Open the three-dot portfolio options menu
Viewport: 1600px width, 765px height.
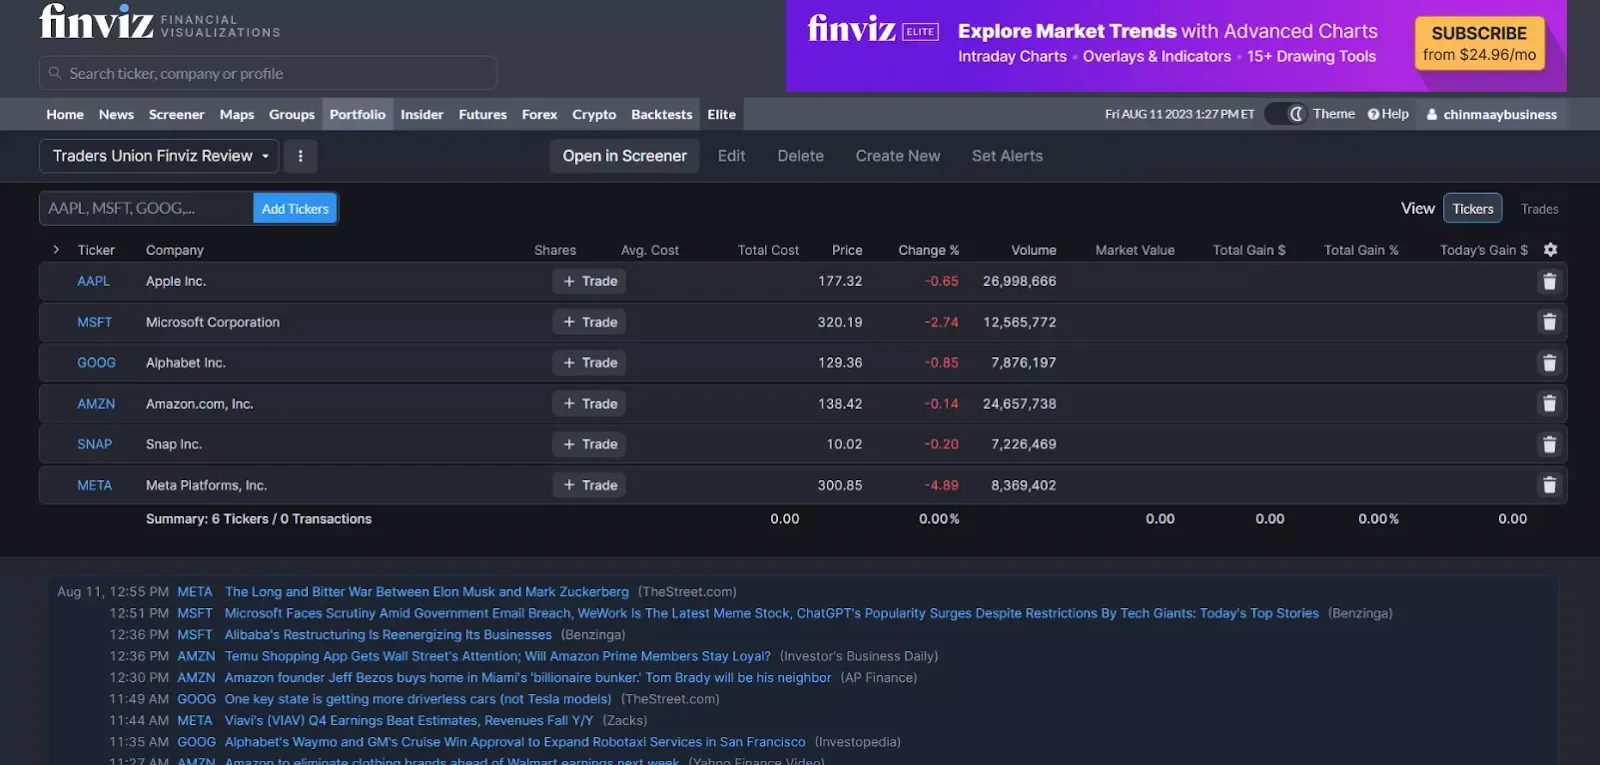tap(300, 156)
